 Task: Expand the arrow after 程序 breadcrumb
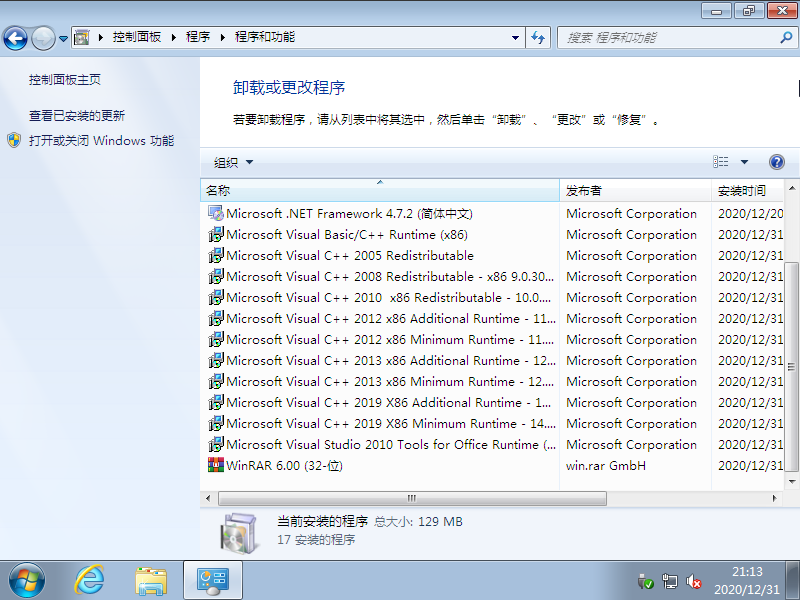point(223,37)
